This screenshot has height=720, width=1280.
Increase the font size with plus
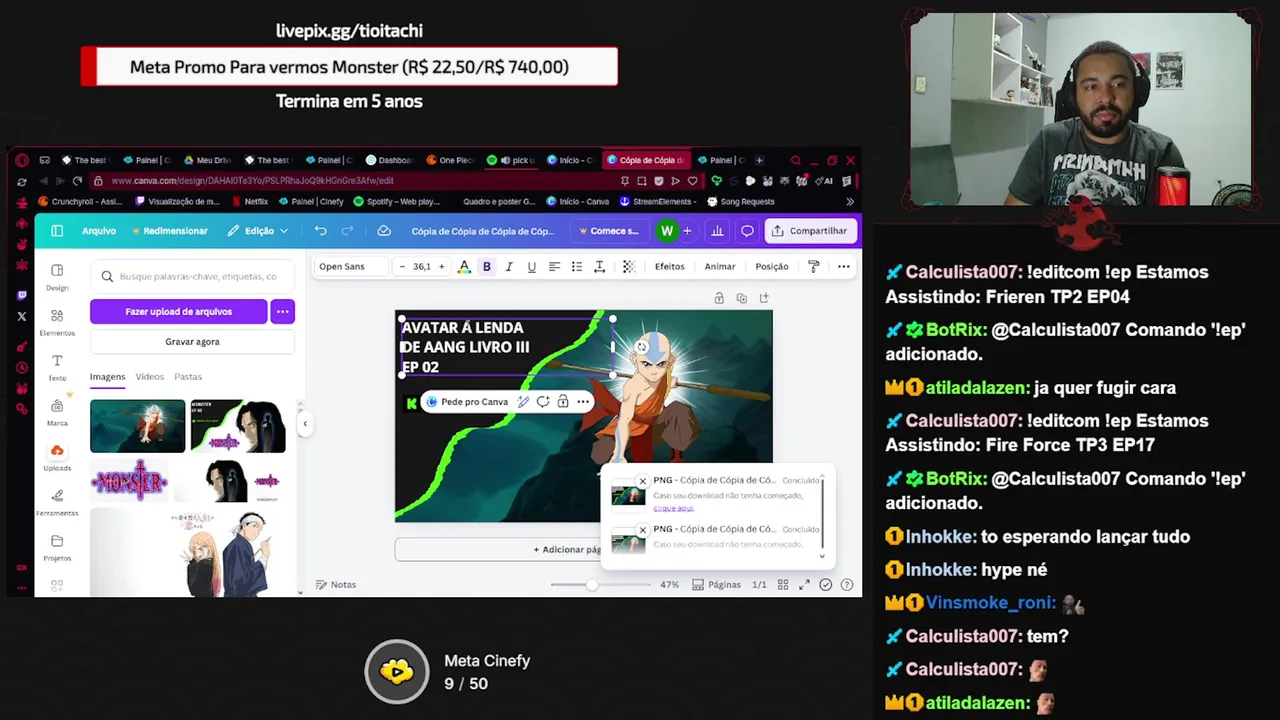(x=441, y=267)
